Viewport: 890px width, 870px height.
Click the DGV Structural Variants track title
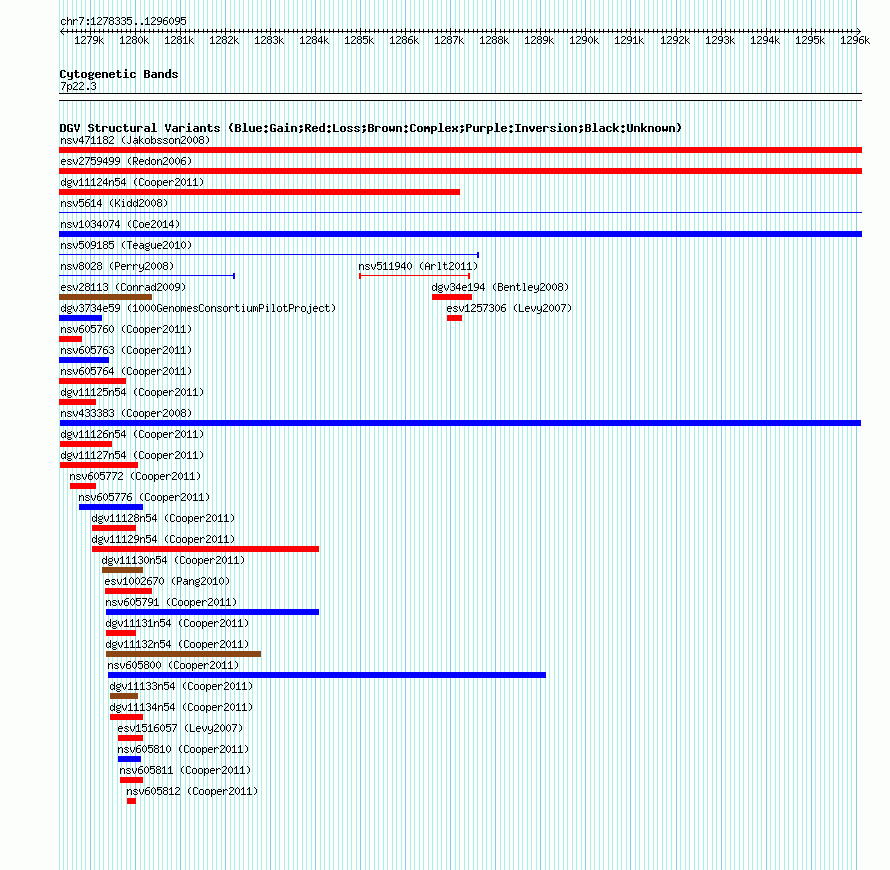point(371,128)
